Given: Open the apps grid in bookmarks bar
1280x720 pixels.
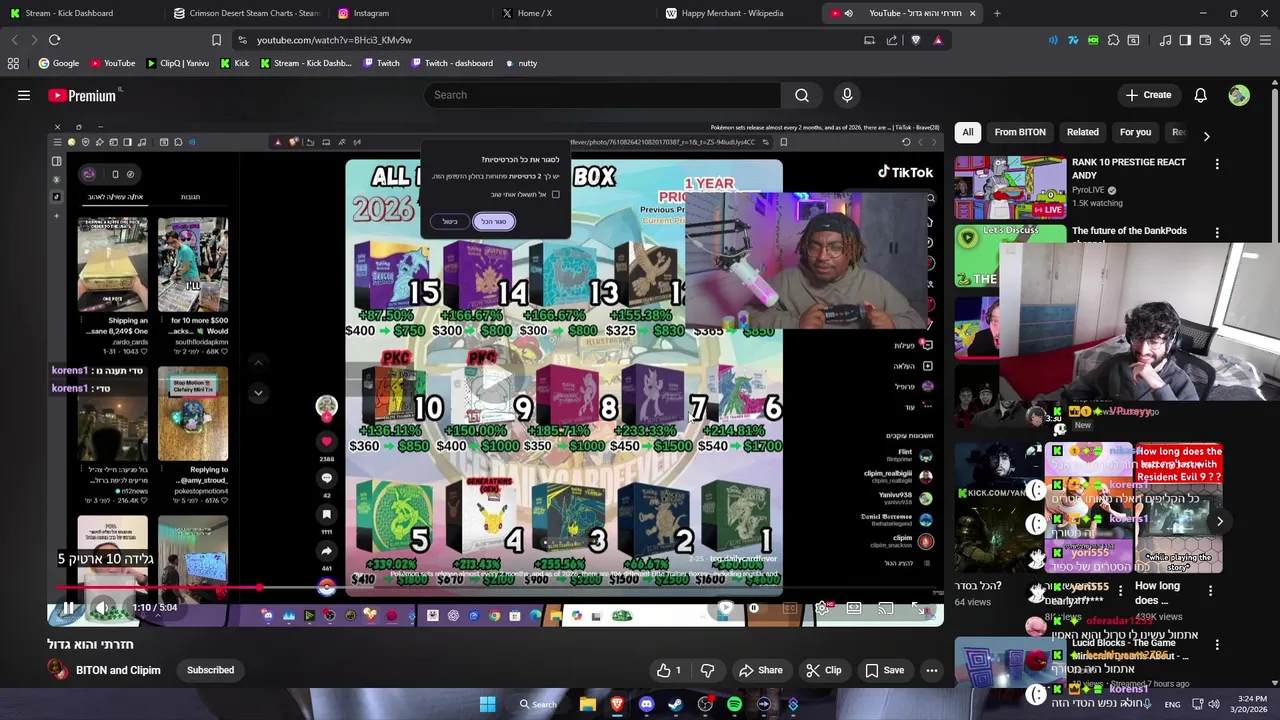Looking at the screenshot, I should coord(13,63).
